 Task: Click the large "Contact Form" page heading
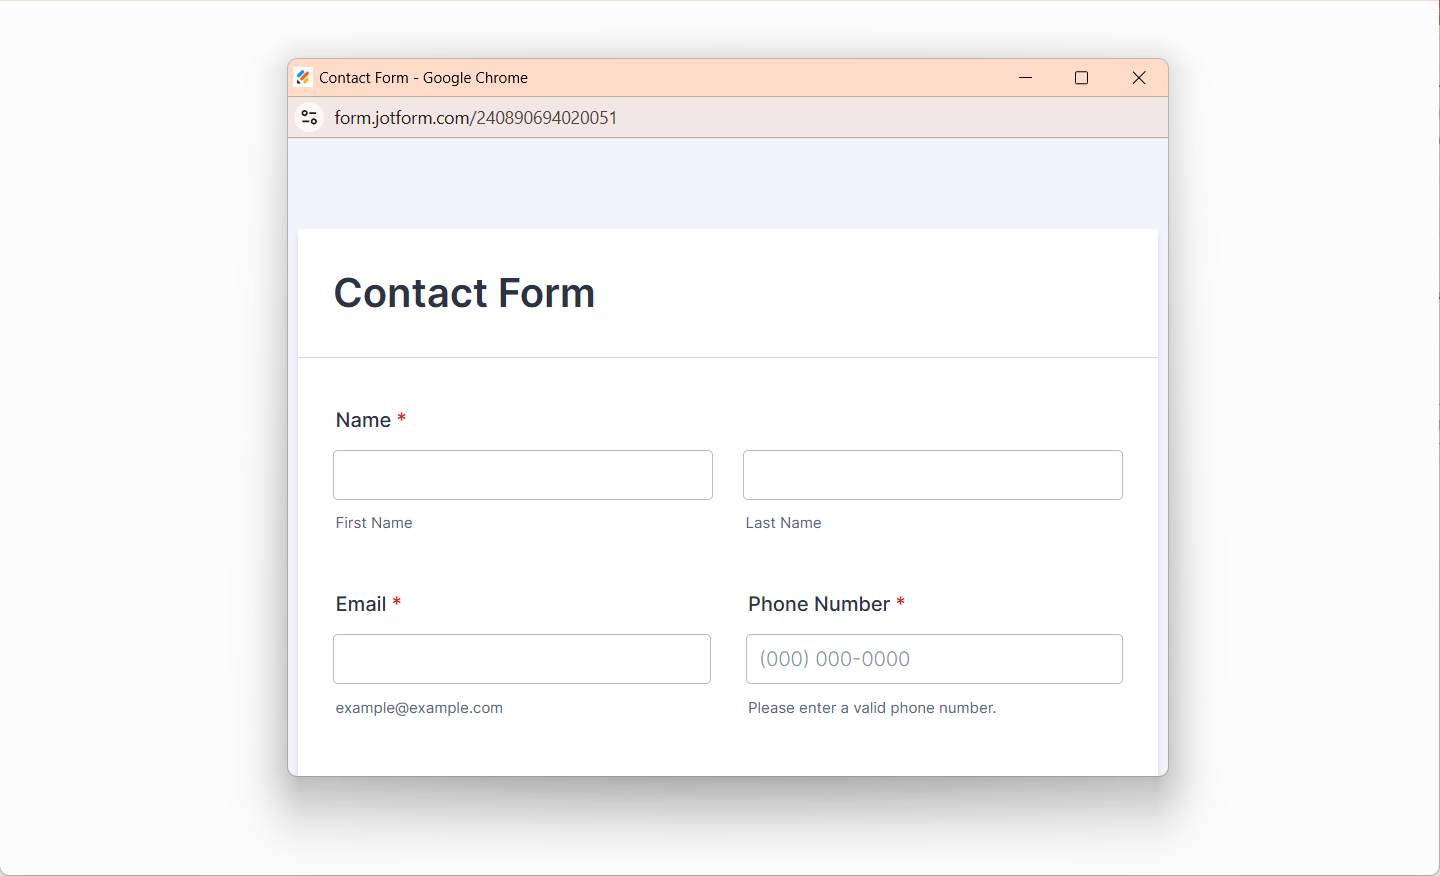(464, 293)
